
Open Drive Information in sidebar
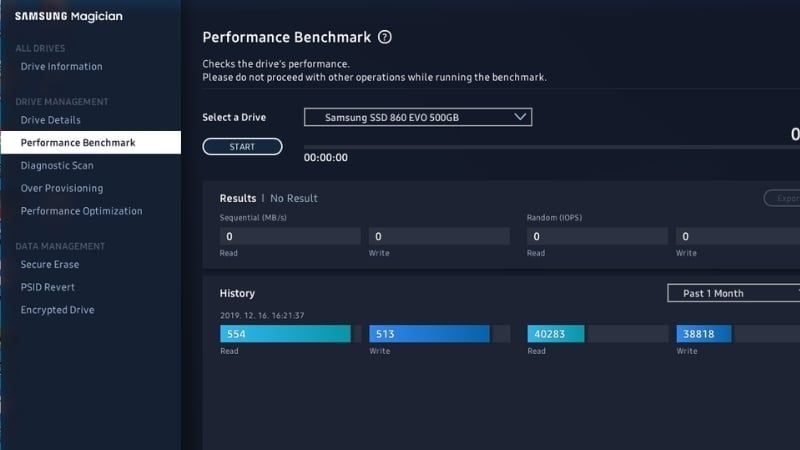coord(62,66)
